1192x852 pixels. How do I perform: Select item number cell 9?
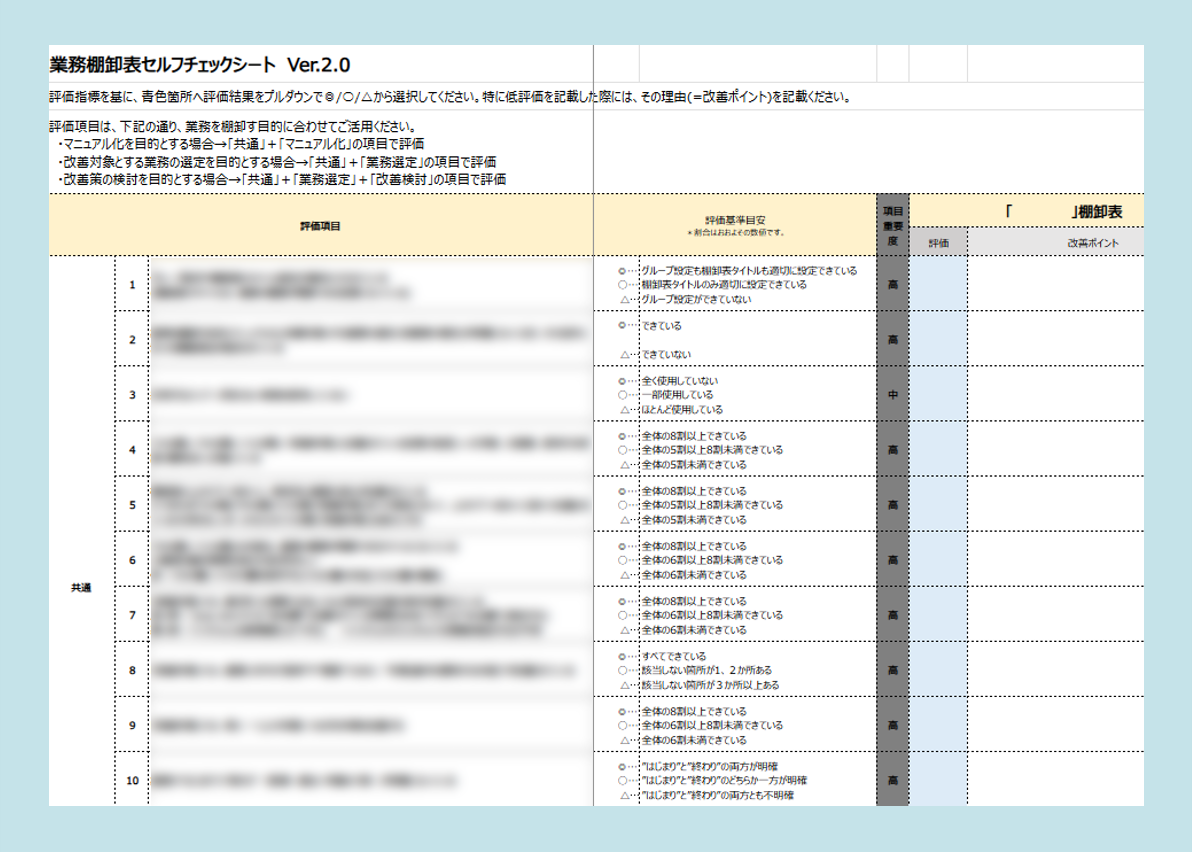tap(132, 725)
